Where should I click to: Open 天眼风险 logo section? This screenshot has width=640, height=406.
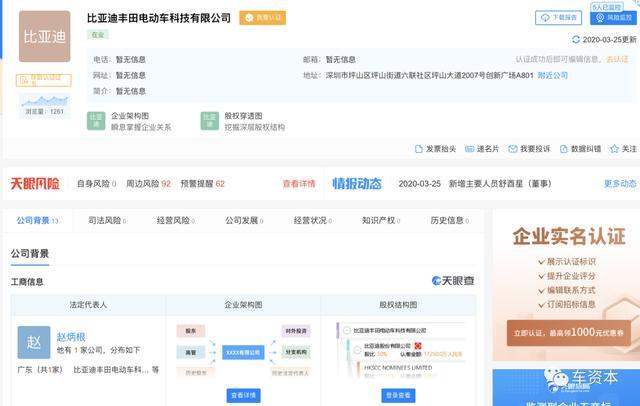[35, 184]
